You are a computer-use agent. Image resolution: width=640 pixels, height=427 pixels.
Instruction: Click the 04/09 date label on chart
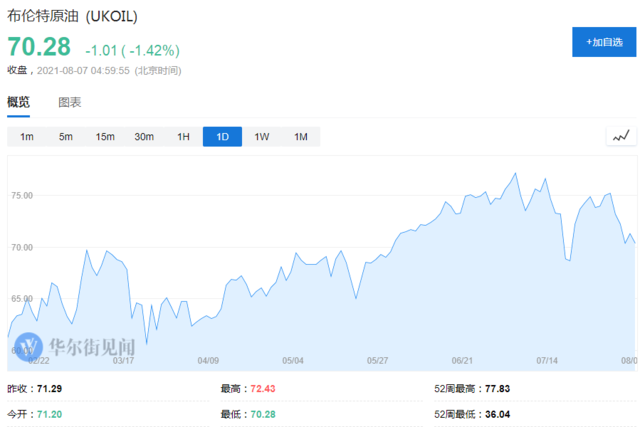pyautogui.click(x=208, y=361)
